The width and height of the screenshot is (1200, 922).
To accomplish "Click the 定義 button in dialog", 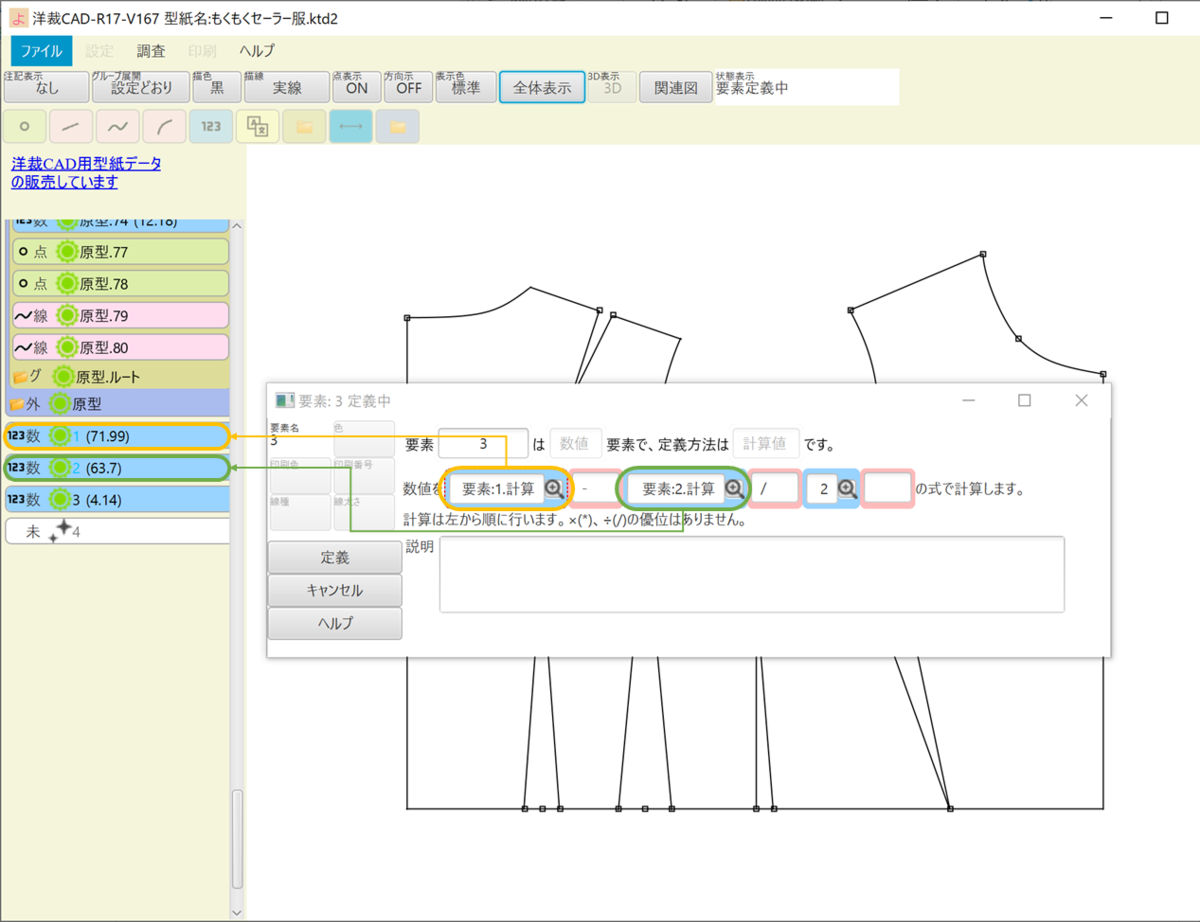I will pos(335,557).
